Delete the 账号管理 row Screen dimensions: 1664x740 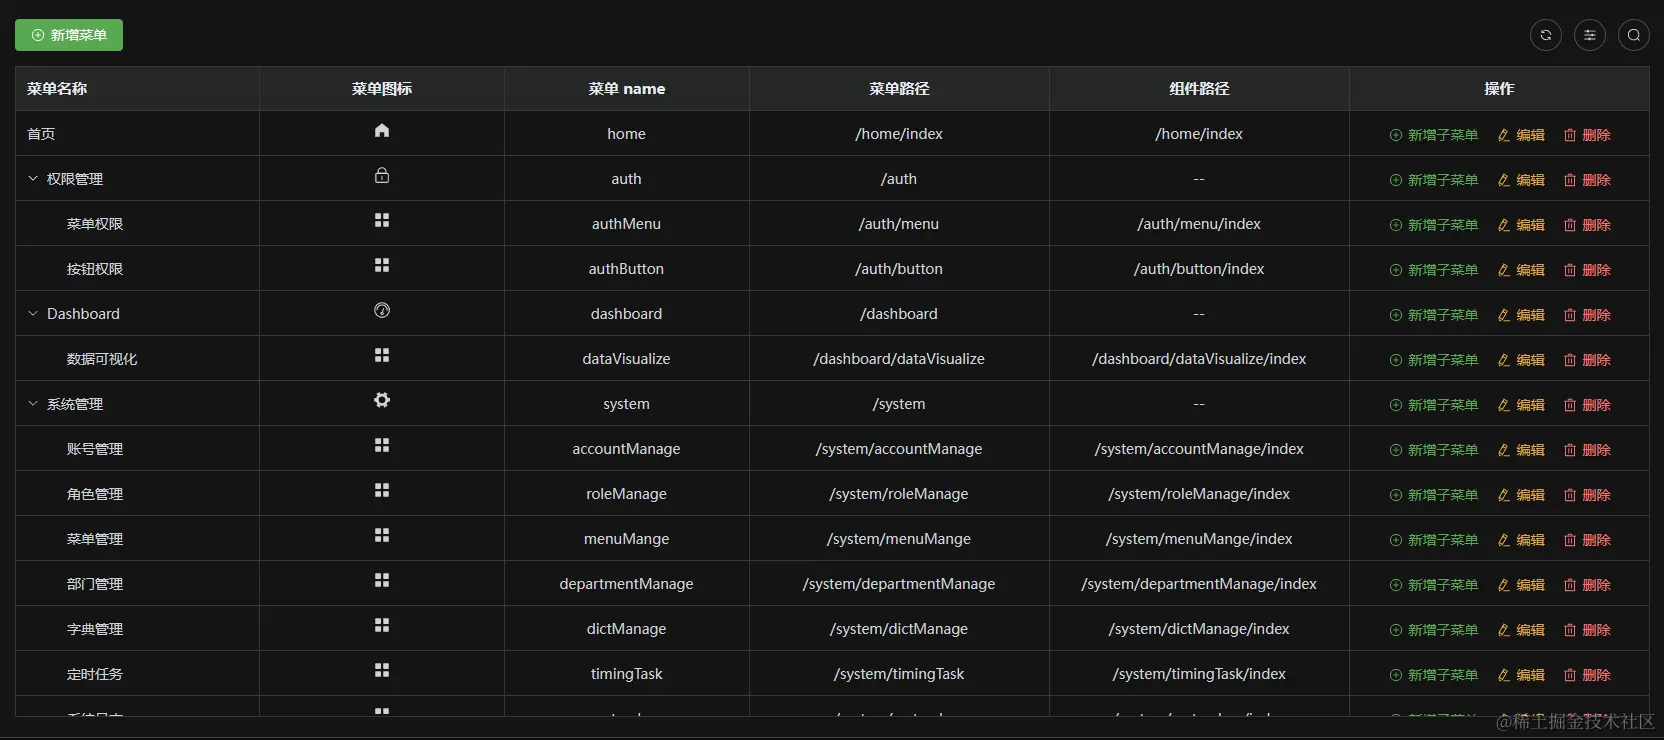pos(1587,450)
